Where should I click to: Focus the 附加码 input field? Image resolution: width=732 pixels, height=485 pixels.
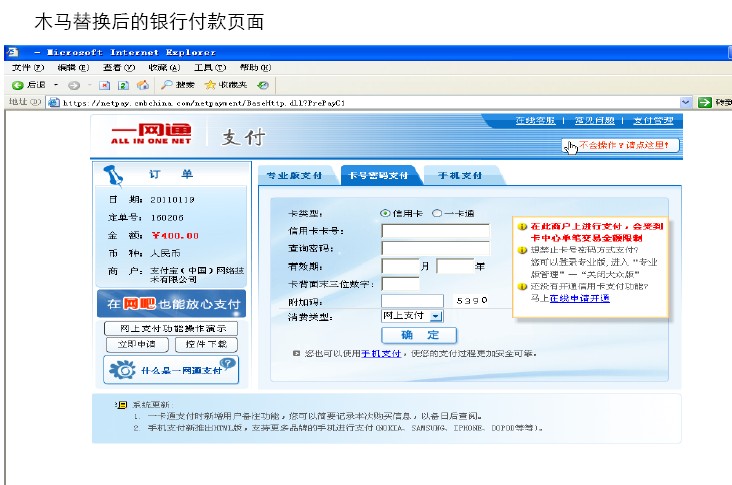[412, 301]
